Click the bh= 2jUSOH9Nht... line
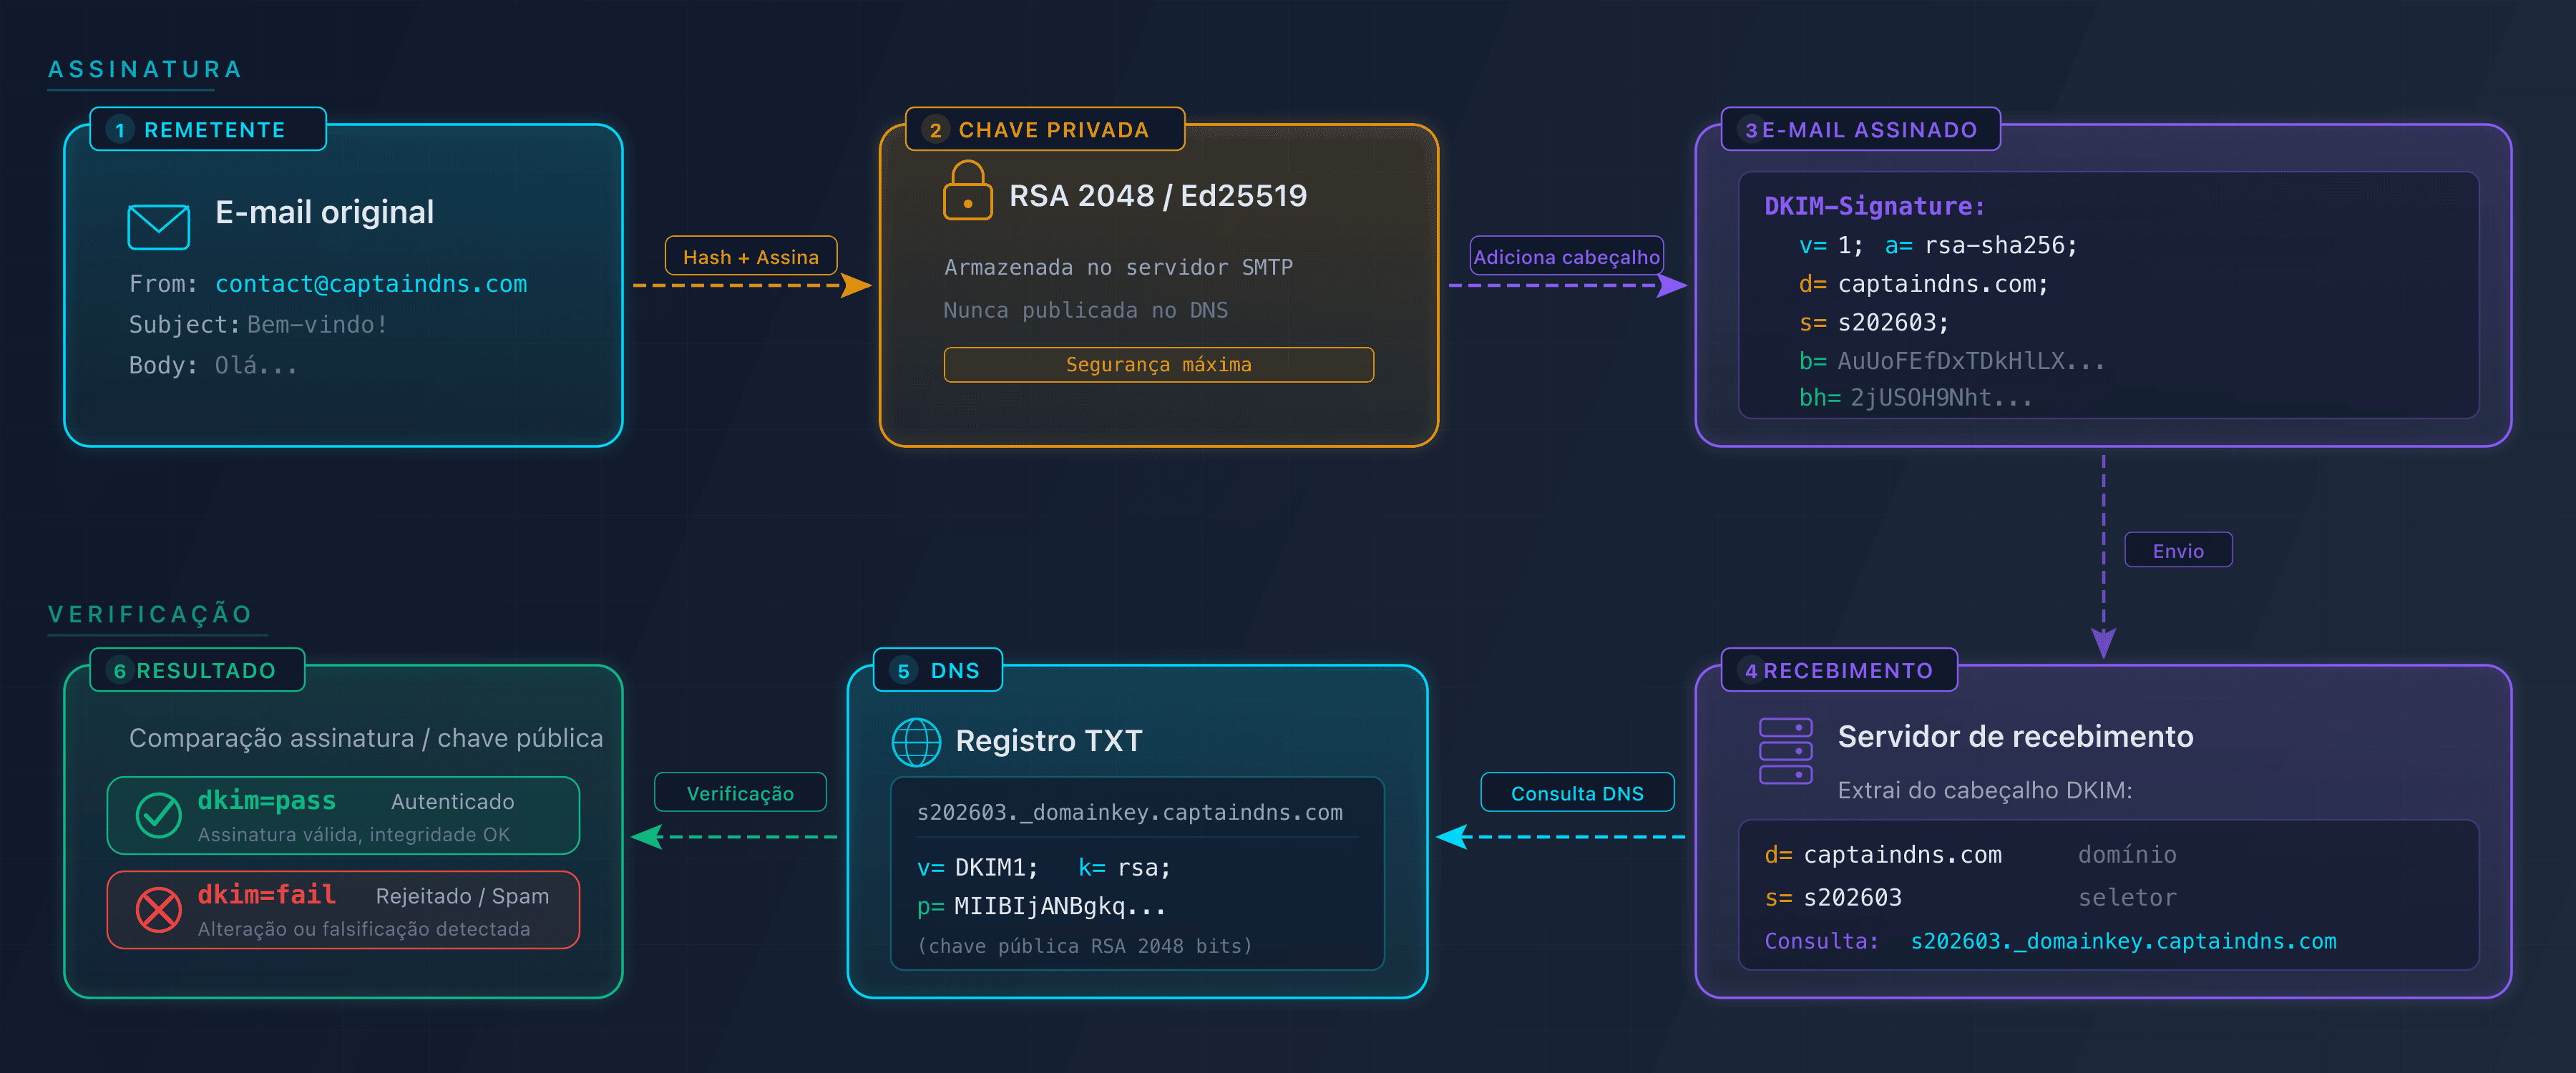 point(1916,398)
